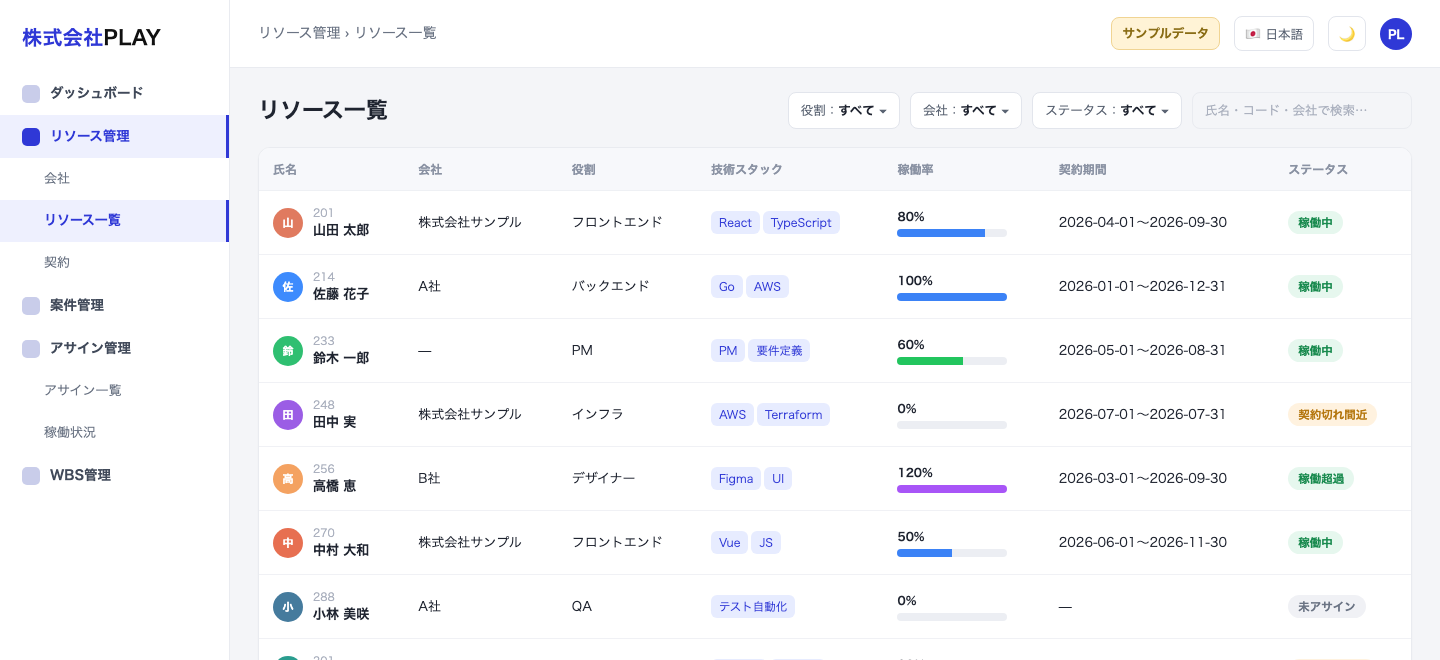Viewport: 1440px width, 660px height.
Task: Click the Terraform tech tag
Action: click(x=793, y=415)
